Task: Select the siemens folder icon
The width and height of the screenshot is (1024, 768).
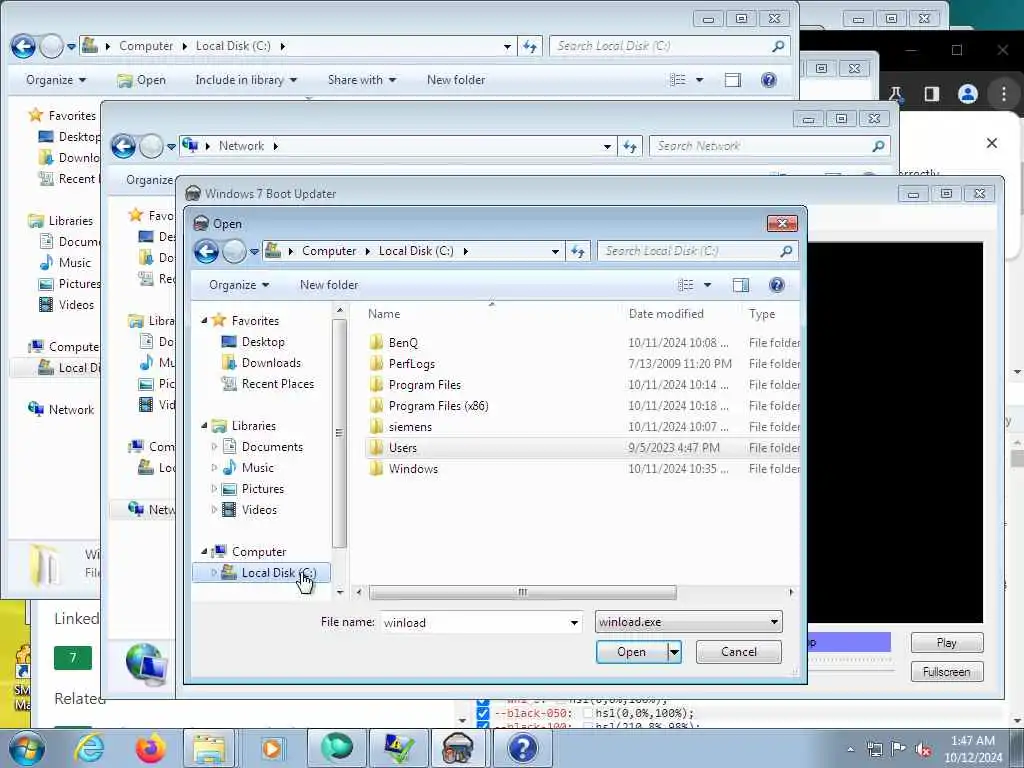Action: [376, 426]
